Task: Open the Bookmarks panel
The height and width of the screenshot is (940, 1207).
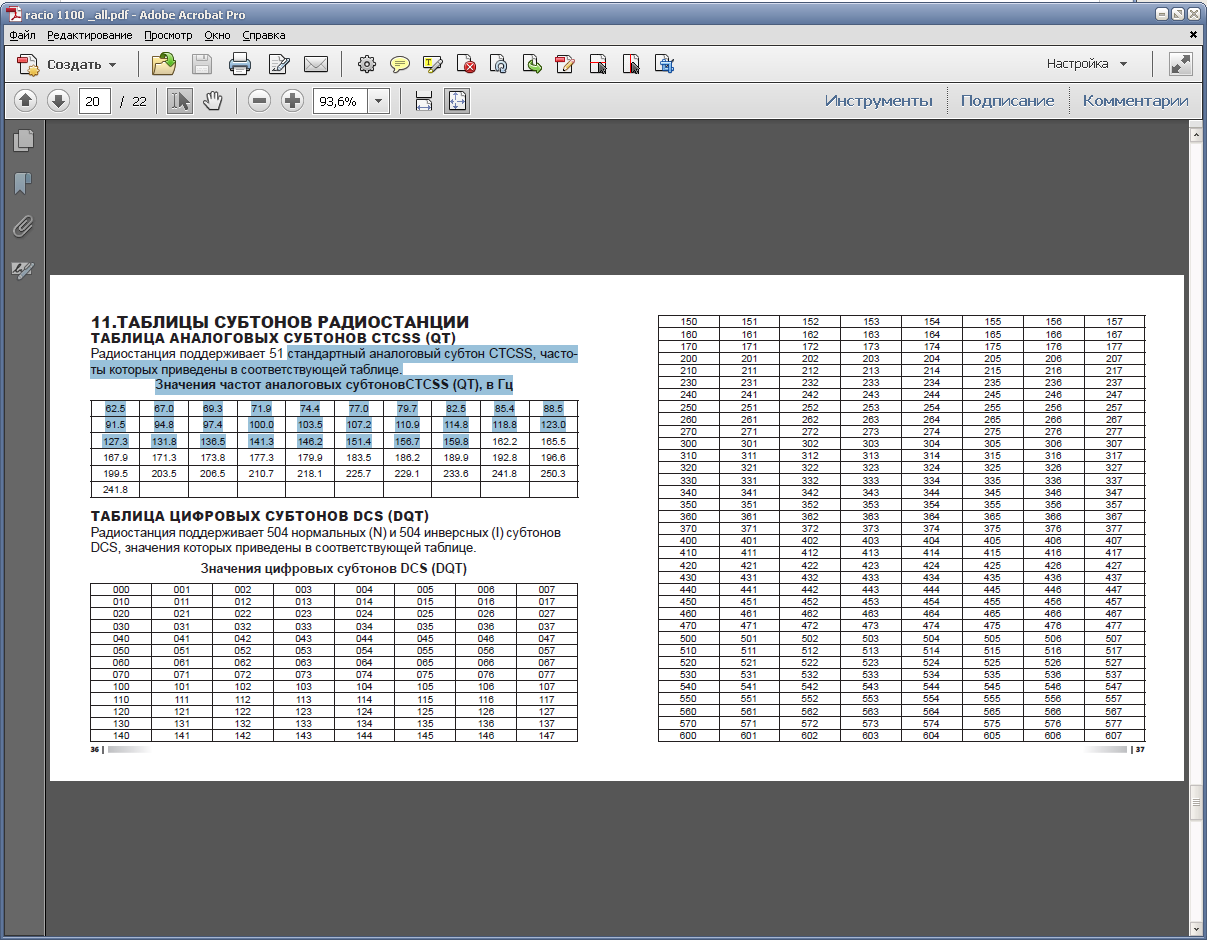Action: (x=23, y=184)
